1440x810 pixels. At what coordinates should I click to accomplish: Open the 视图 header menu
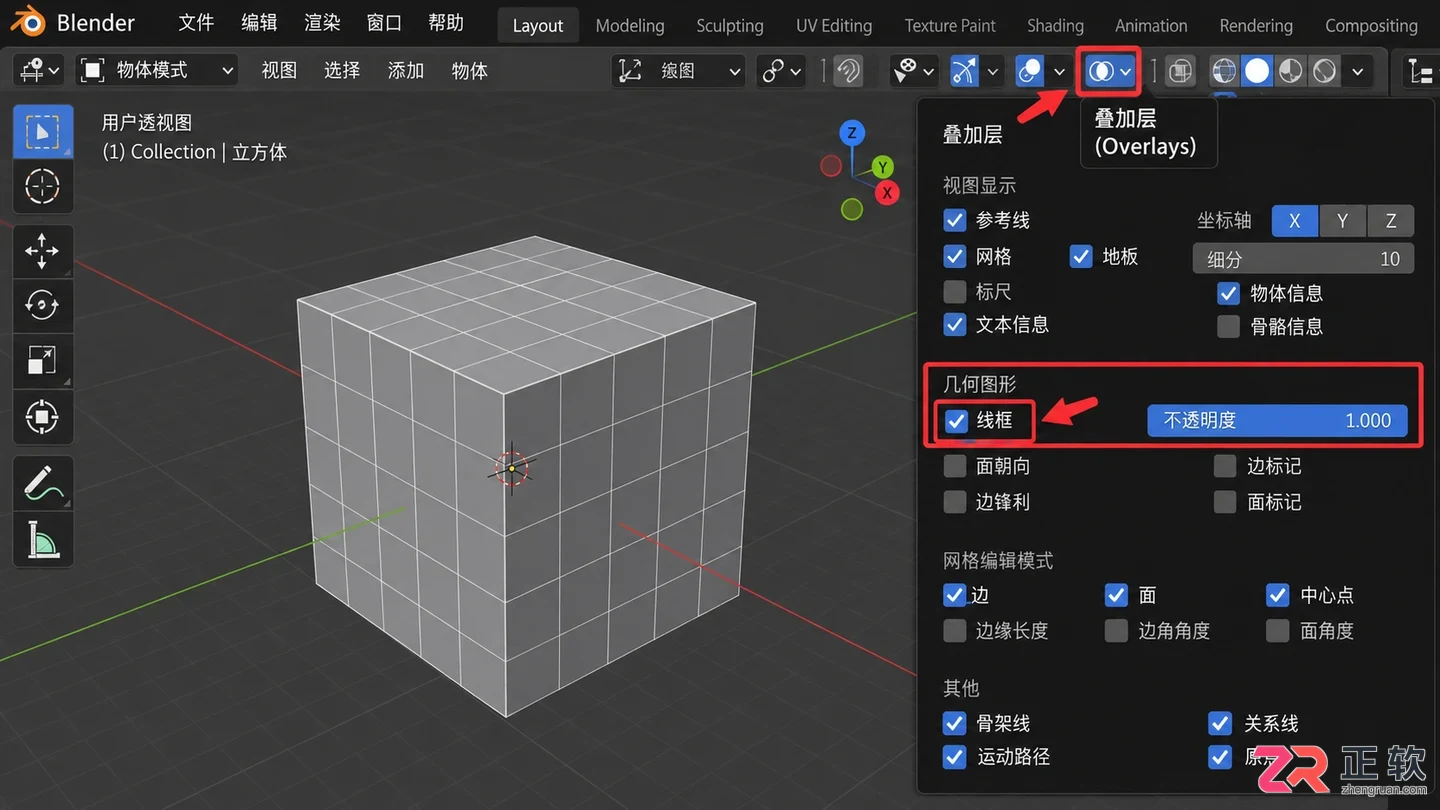coord(279,70)
